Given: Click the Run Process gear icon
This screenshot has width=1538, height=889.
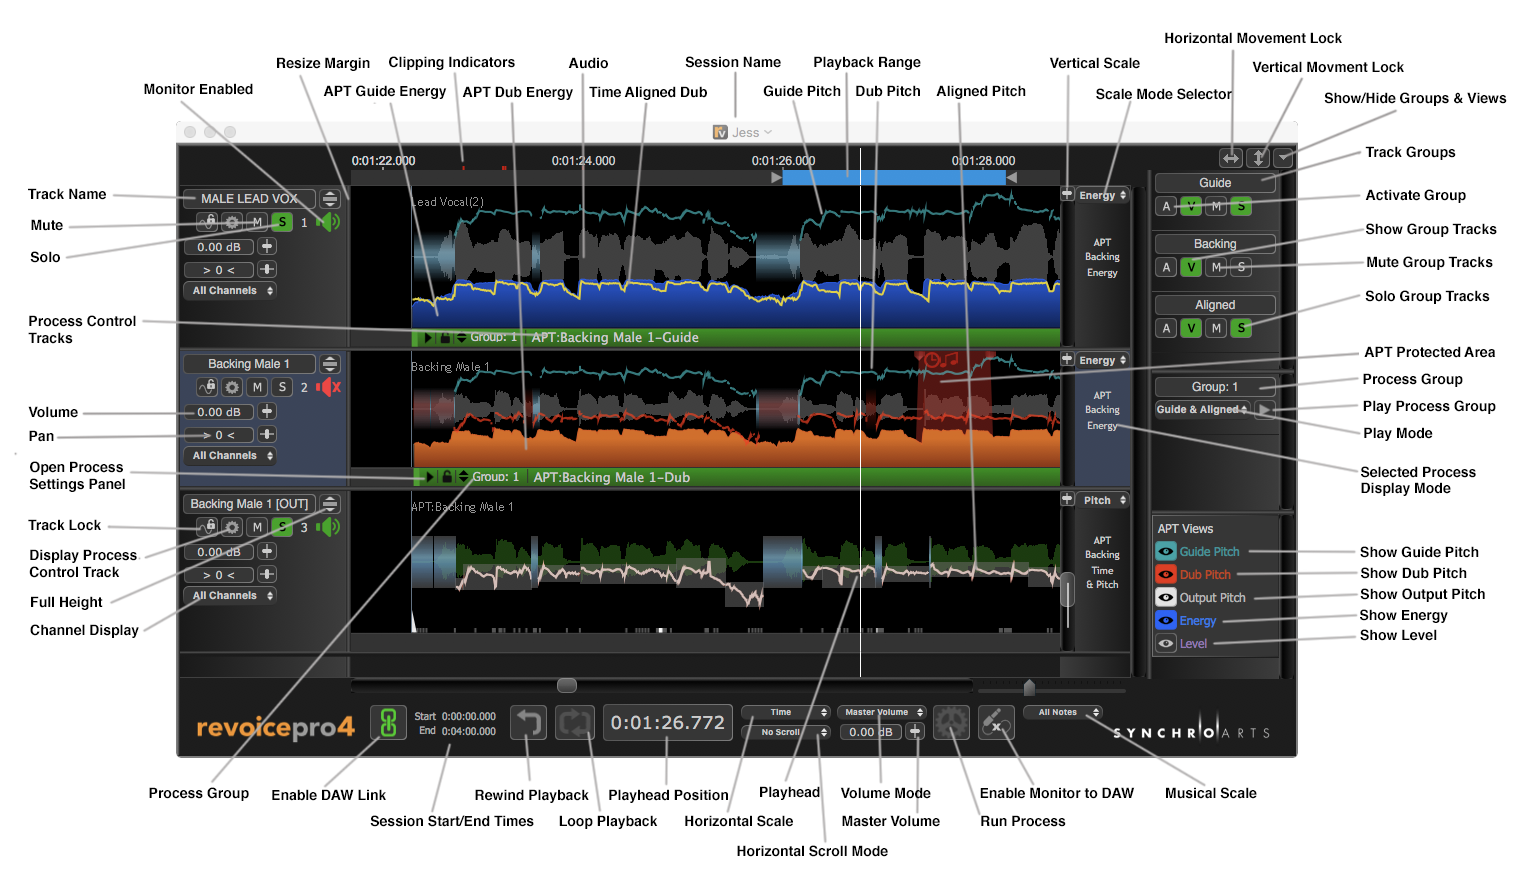Looking at the screenshot, I should (951, 722).
